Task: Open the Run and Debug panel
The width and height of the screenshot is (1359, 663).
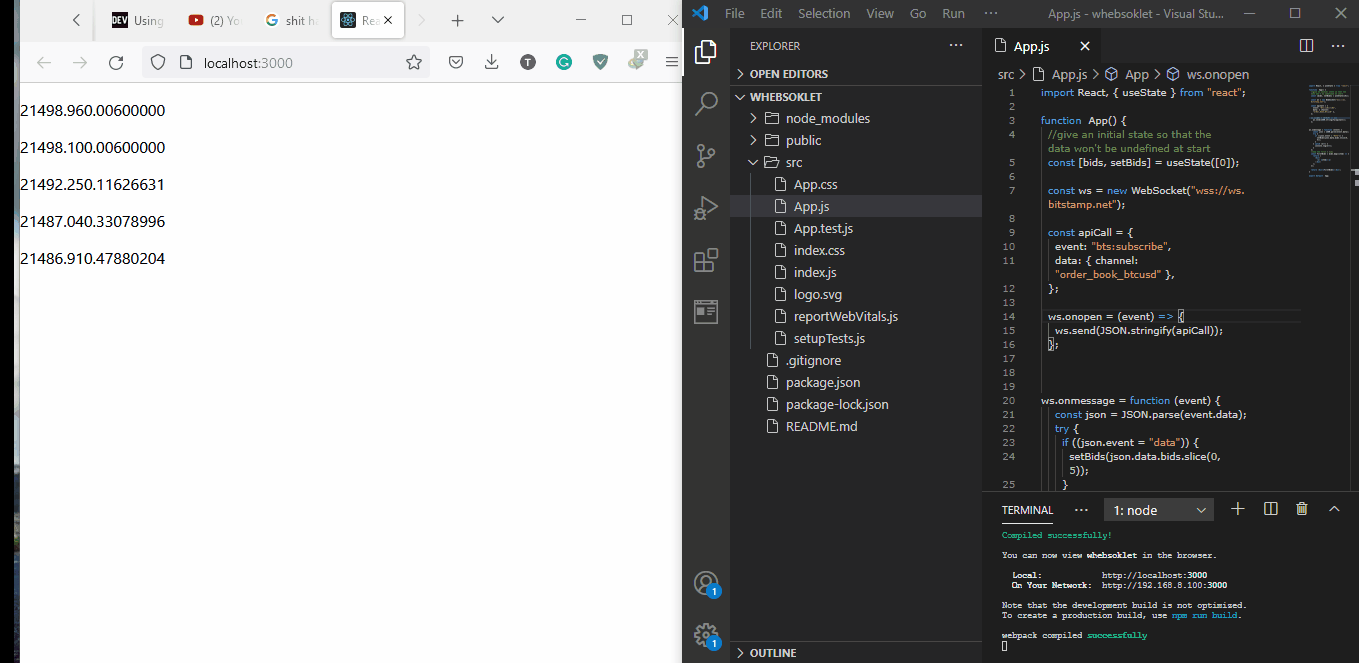Action: (707, 207)
